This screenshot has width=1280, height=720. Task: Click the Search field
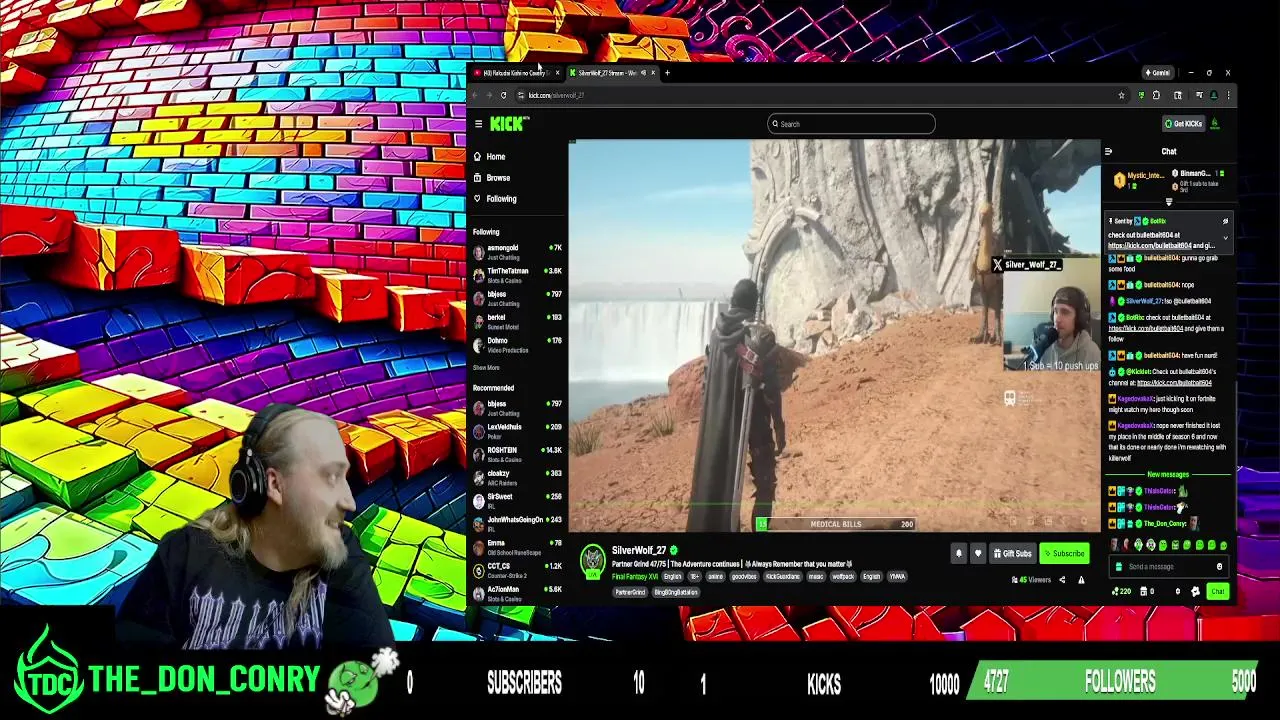pos(851,124)
